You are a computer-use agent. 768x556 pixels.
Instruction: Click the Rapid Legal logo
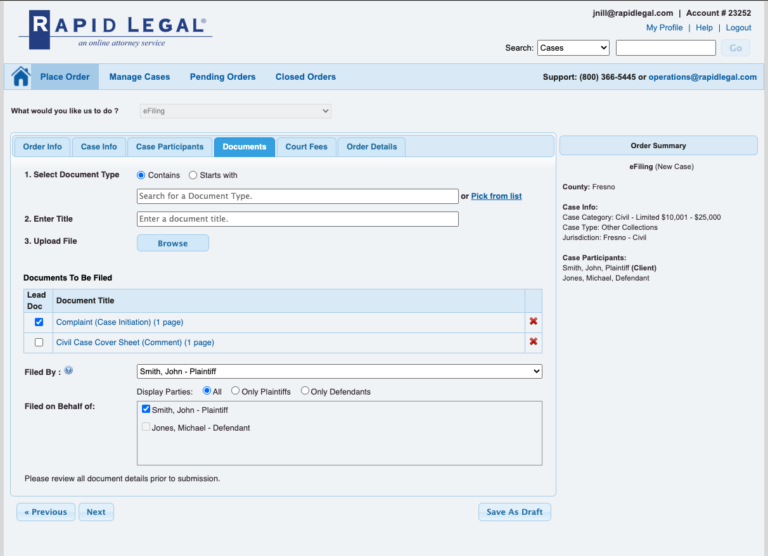(x=116, y=29)
